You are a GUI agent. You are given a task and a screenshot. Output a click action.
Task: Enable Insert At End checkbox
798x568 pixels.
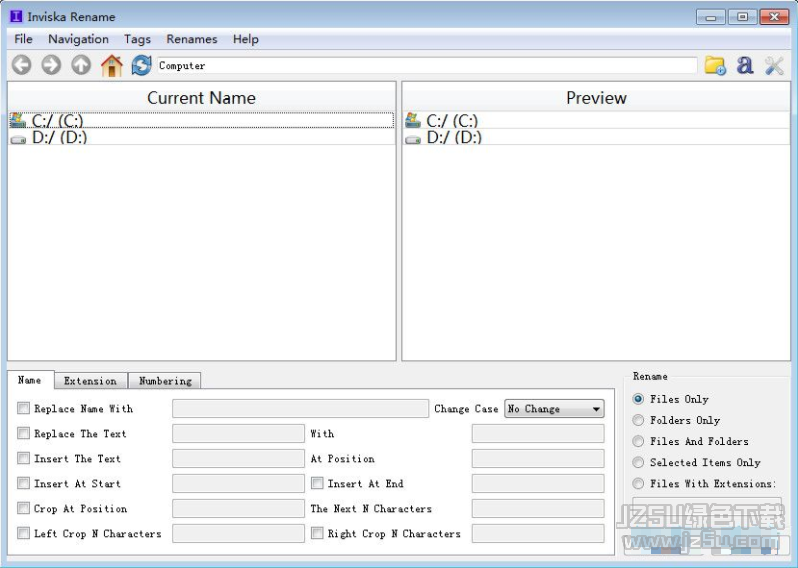tap(317, 483)
